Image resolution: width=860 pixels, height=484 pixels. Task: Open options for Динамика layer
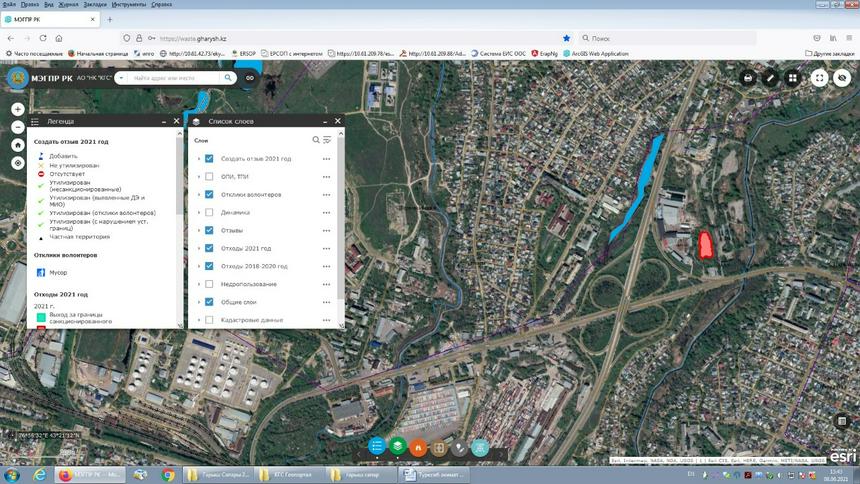click(x=326, y=212)
